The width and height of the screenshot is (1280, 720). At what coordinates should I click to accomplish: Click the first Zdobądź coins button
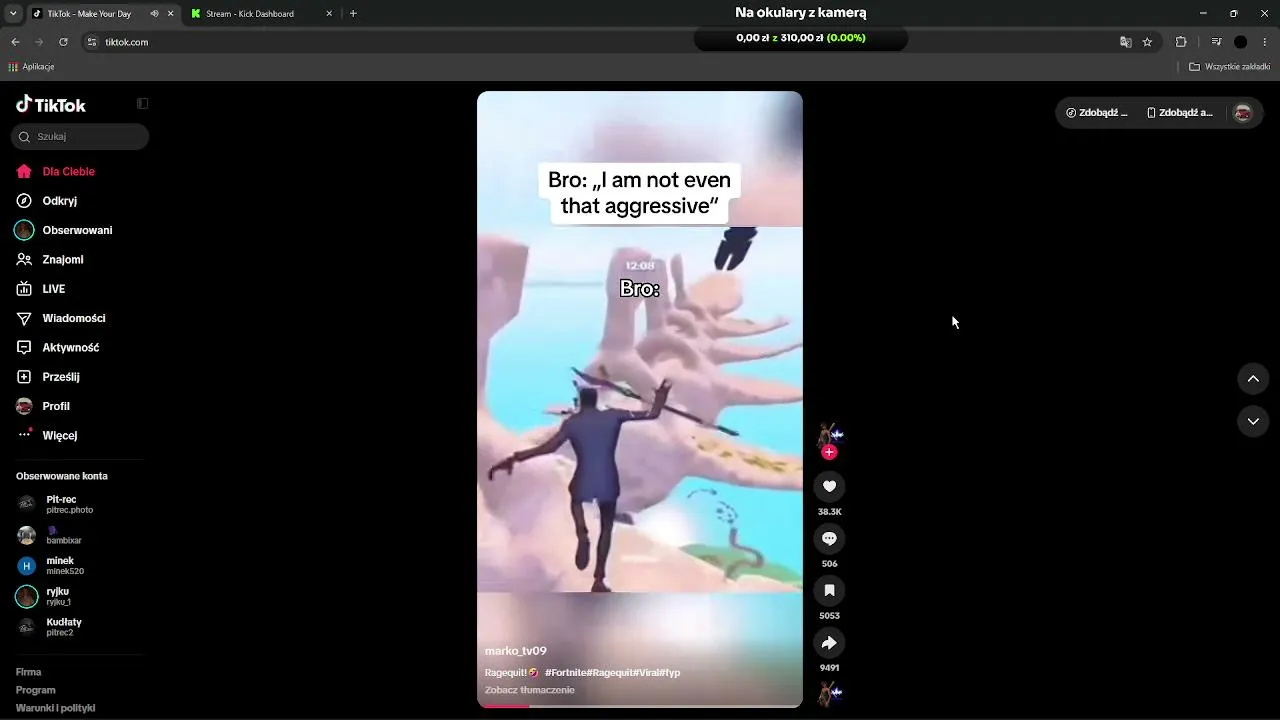pos(1097,113)
